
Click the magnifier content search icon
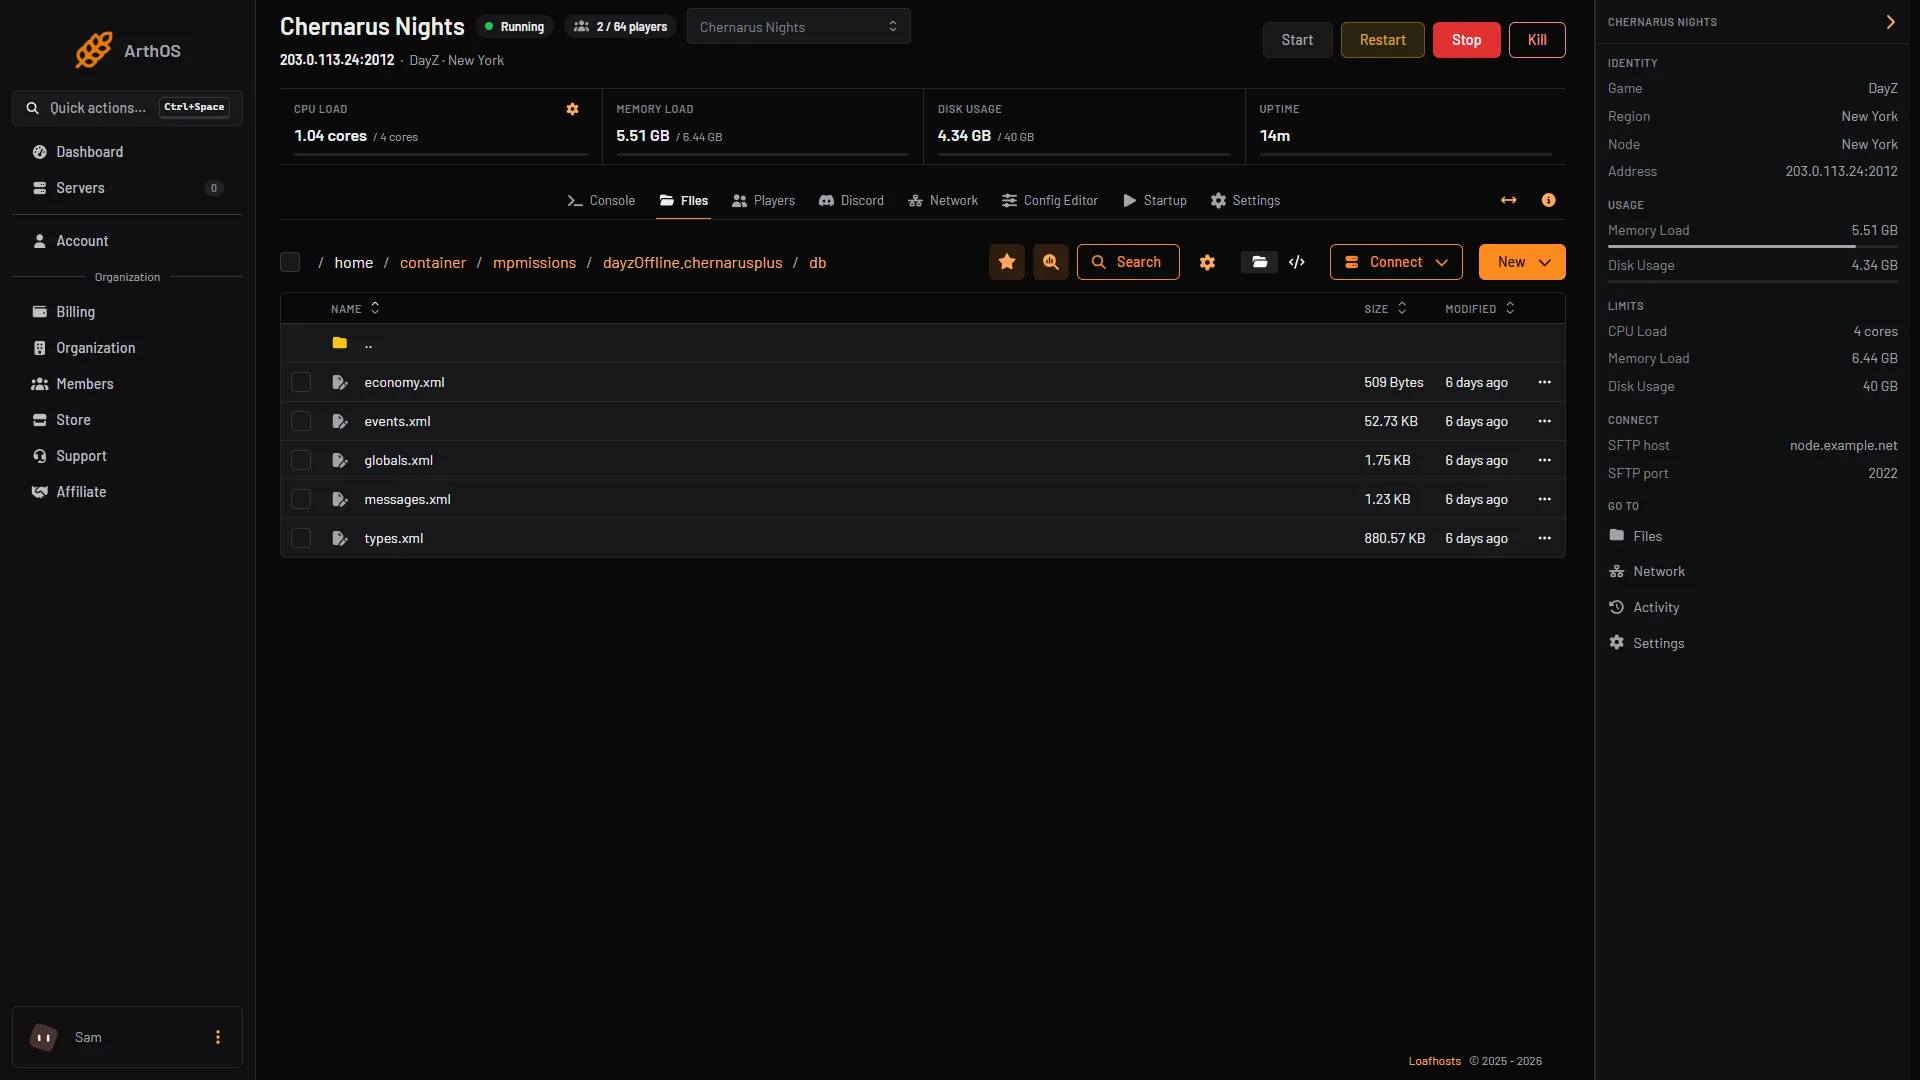pyautogui.click(x=1051, y=262)
